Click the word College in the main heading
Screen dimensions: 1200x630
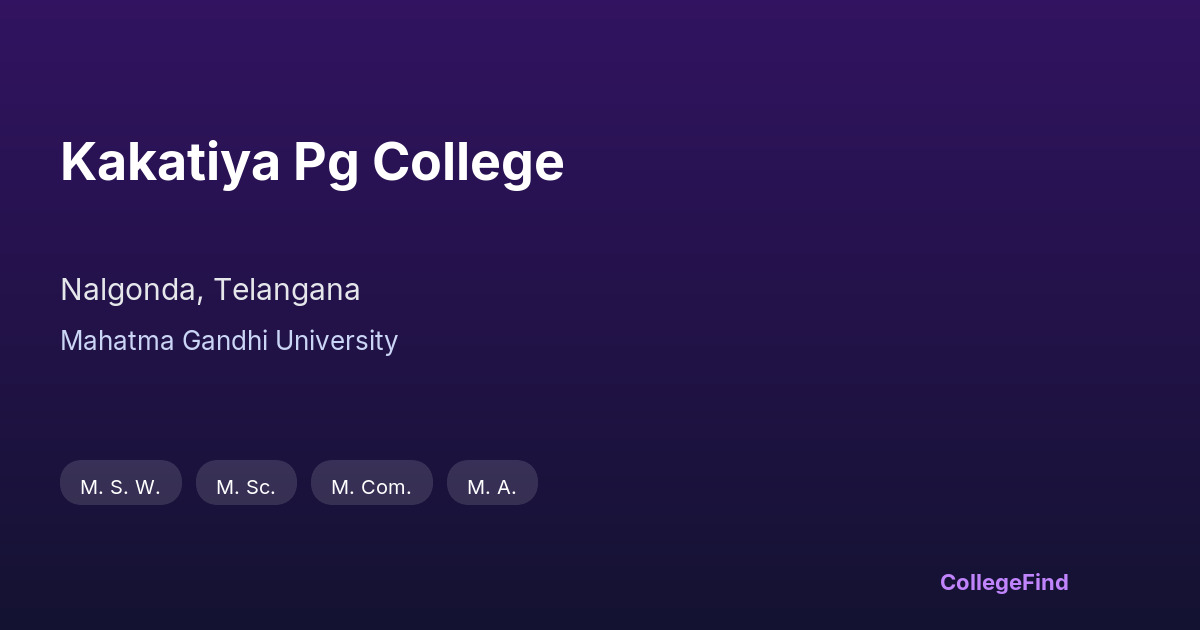tap(468, 162)
